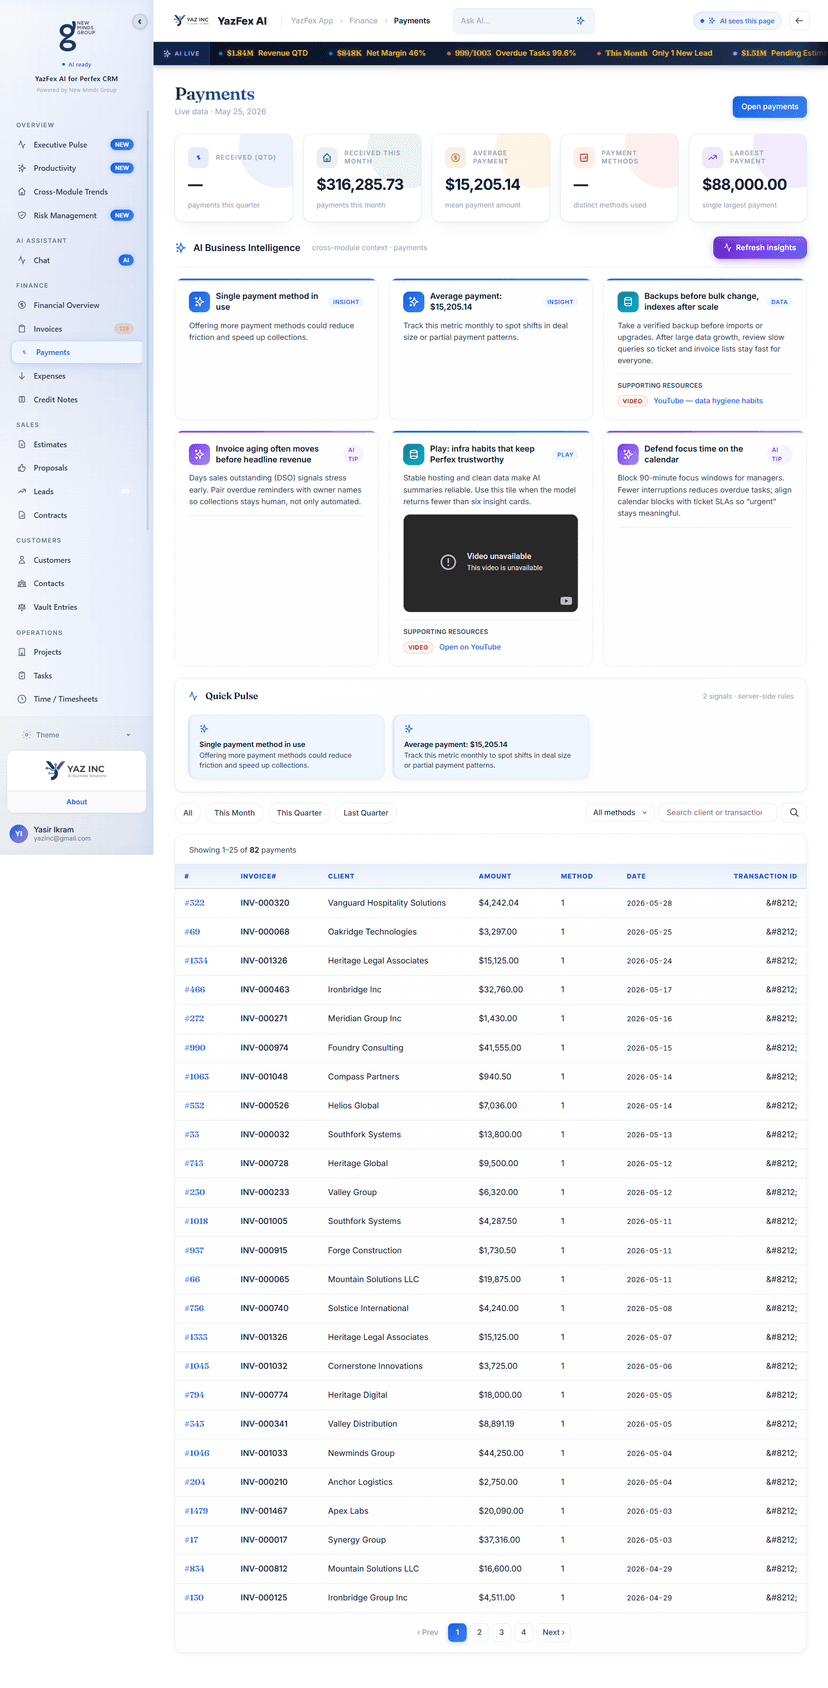Click the sparkle icon in Ask AI box
828x1688 pixels.
point(580,21)
